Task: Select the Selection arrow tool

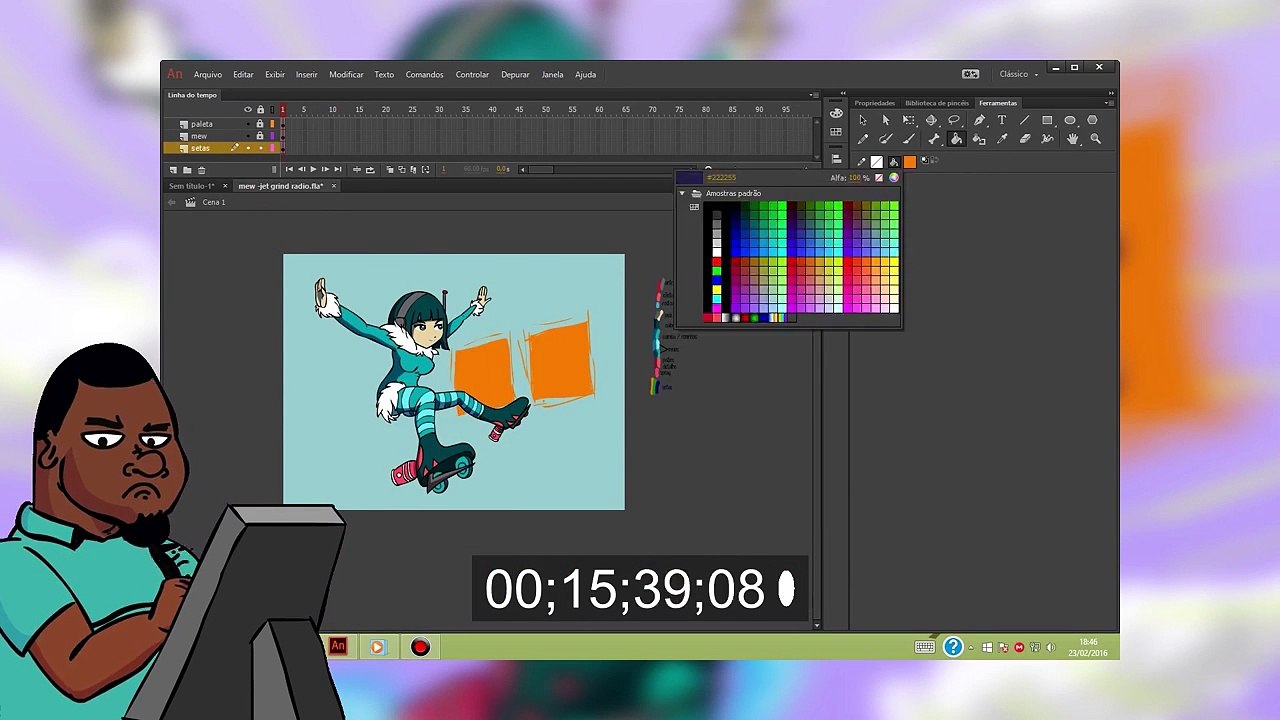Action: coord(863,120)
